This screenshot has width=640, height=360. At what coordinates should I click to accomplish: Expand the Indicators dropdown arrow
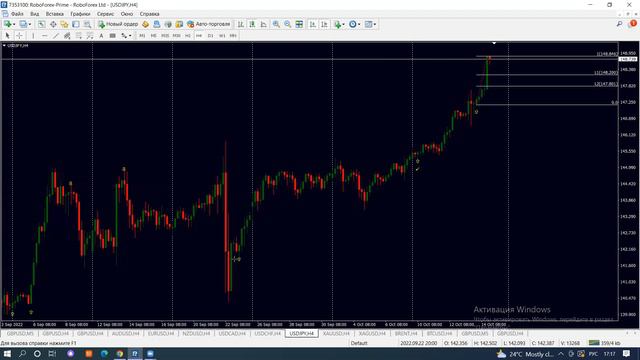click(x=344, y=24)
